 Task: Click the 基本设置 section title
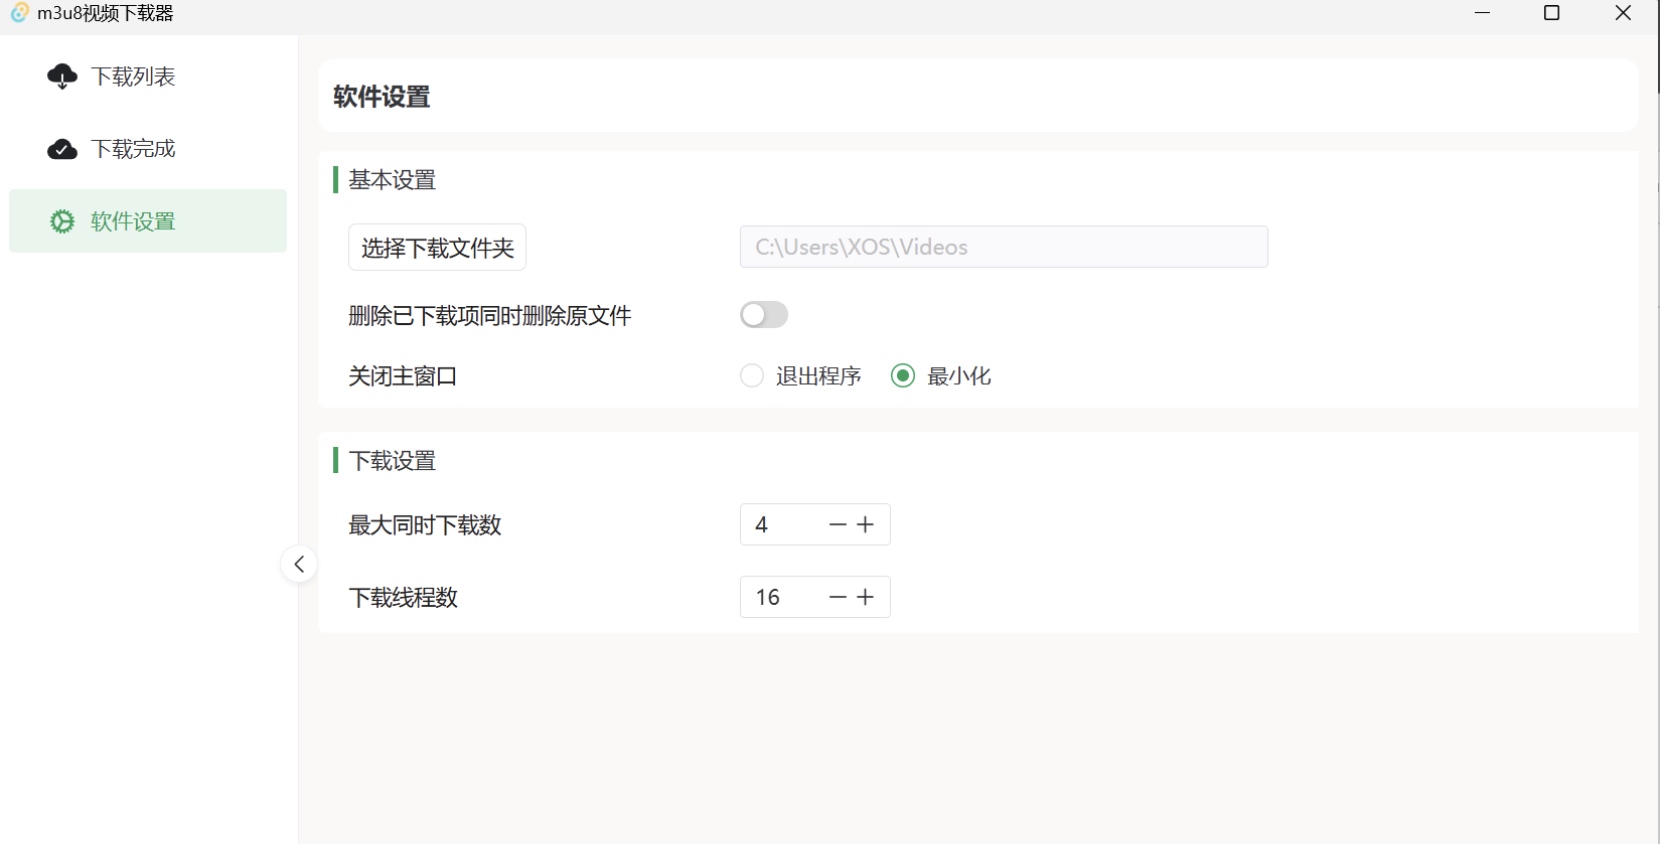click(x=392, y=180)
